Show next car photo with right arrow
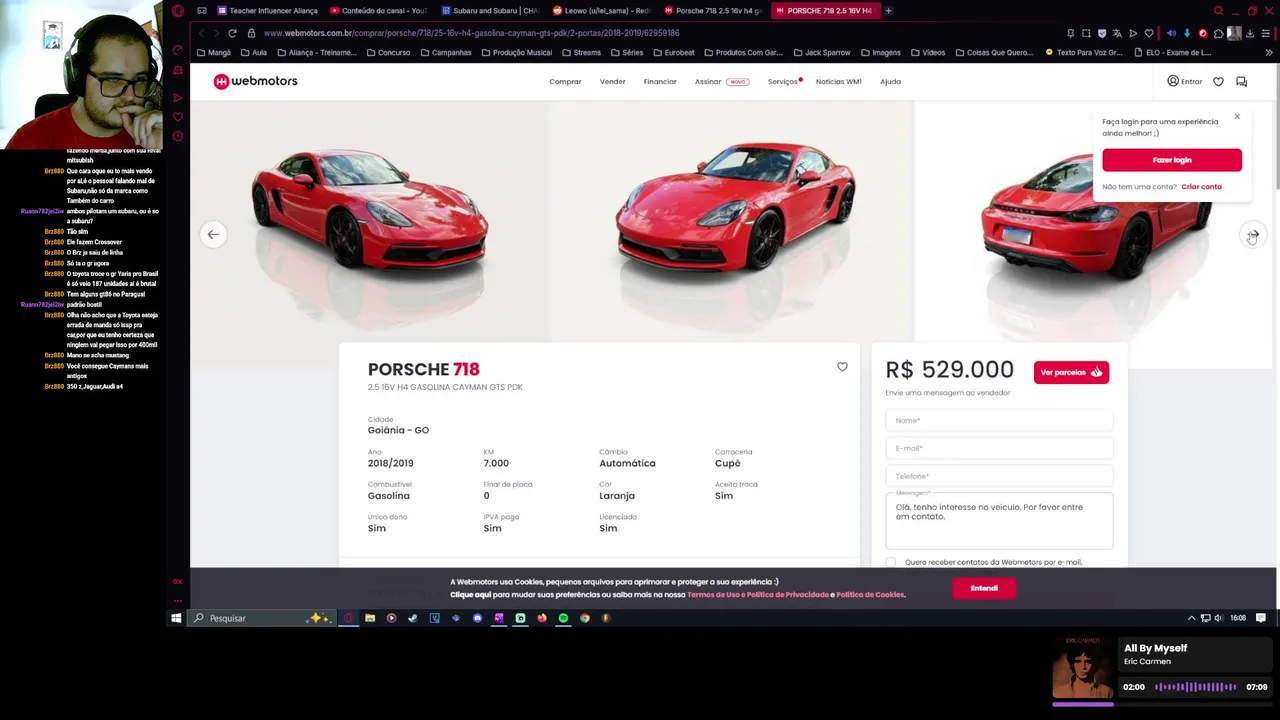 [1252, 234]
